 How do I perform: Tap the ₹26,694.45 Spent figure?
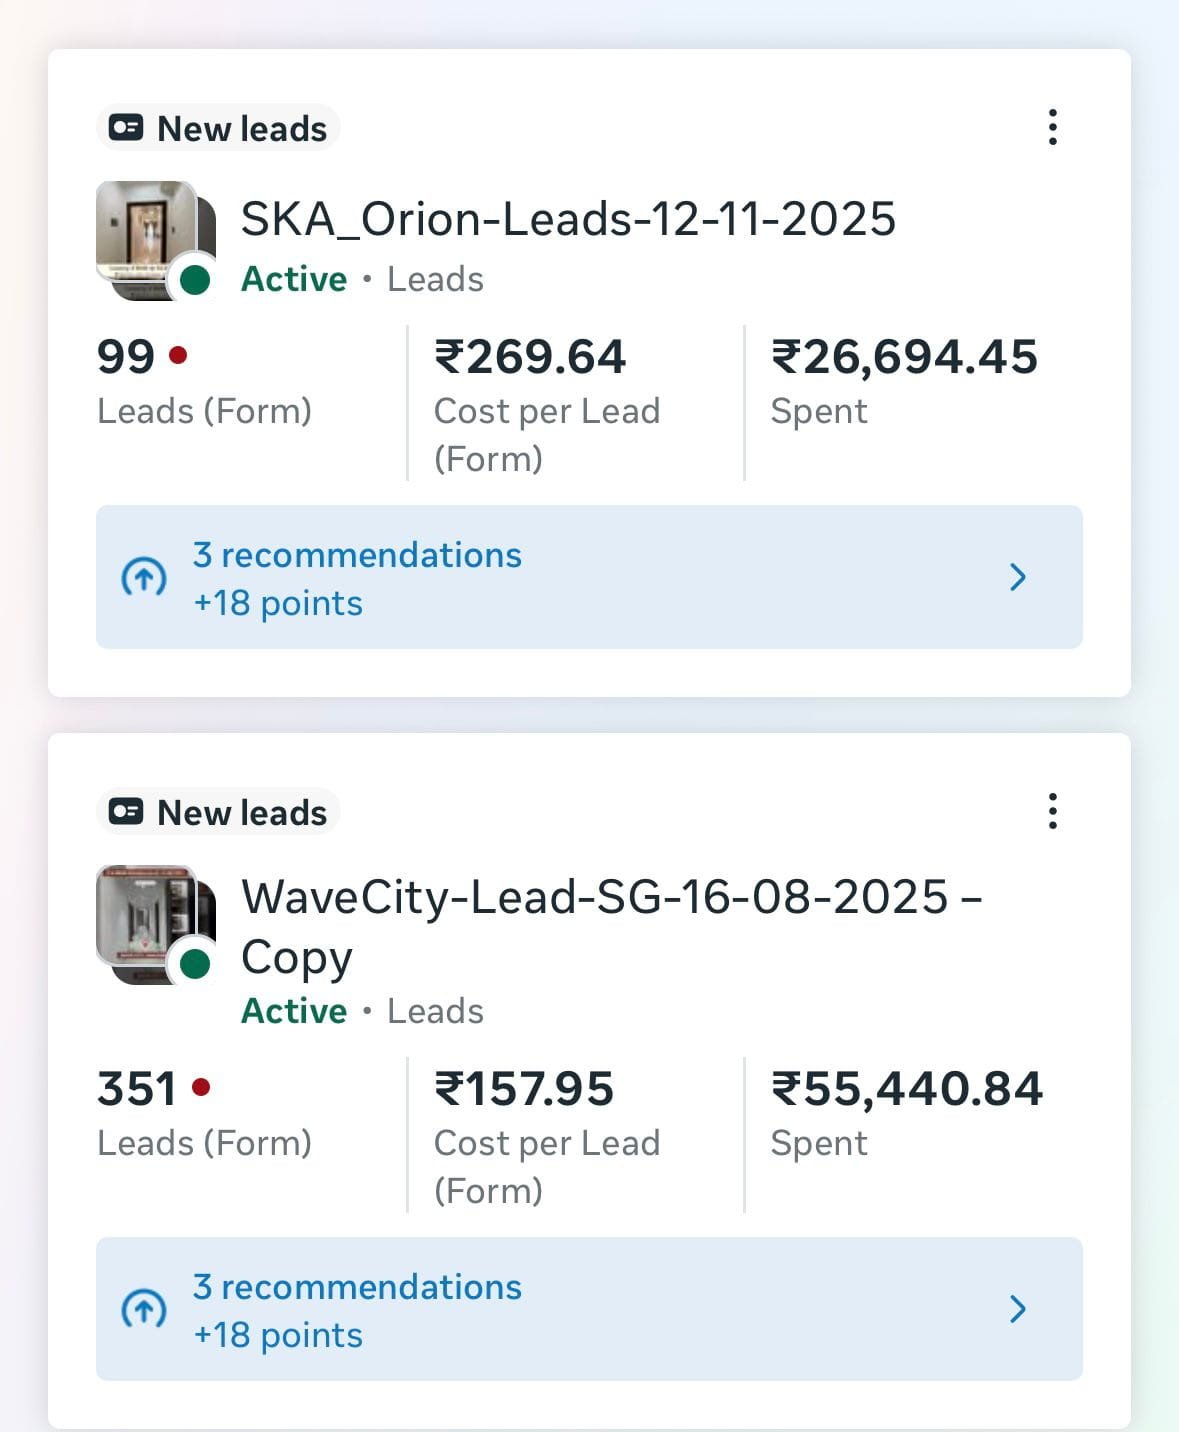pos(904,358)
